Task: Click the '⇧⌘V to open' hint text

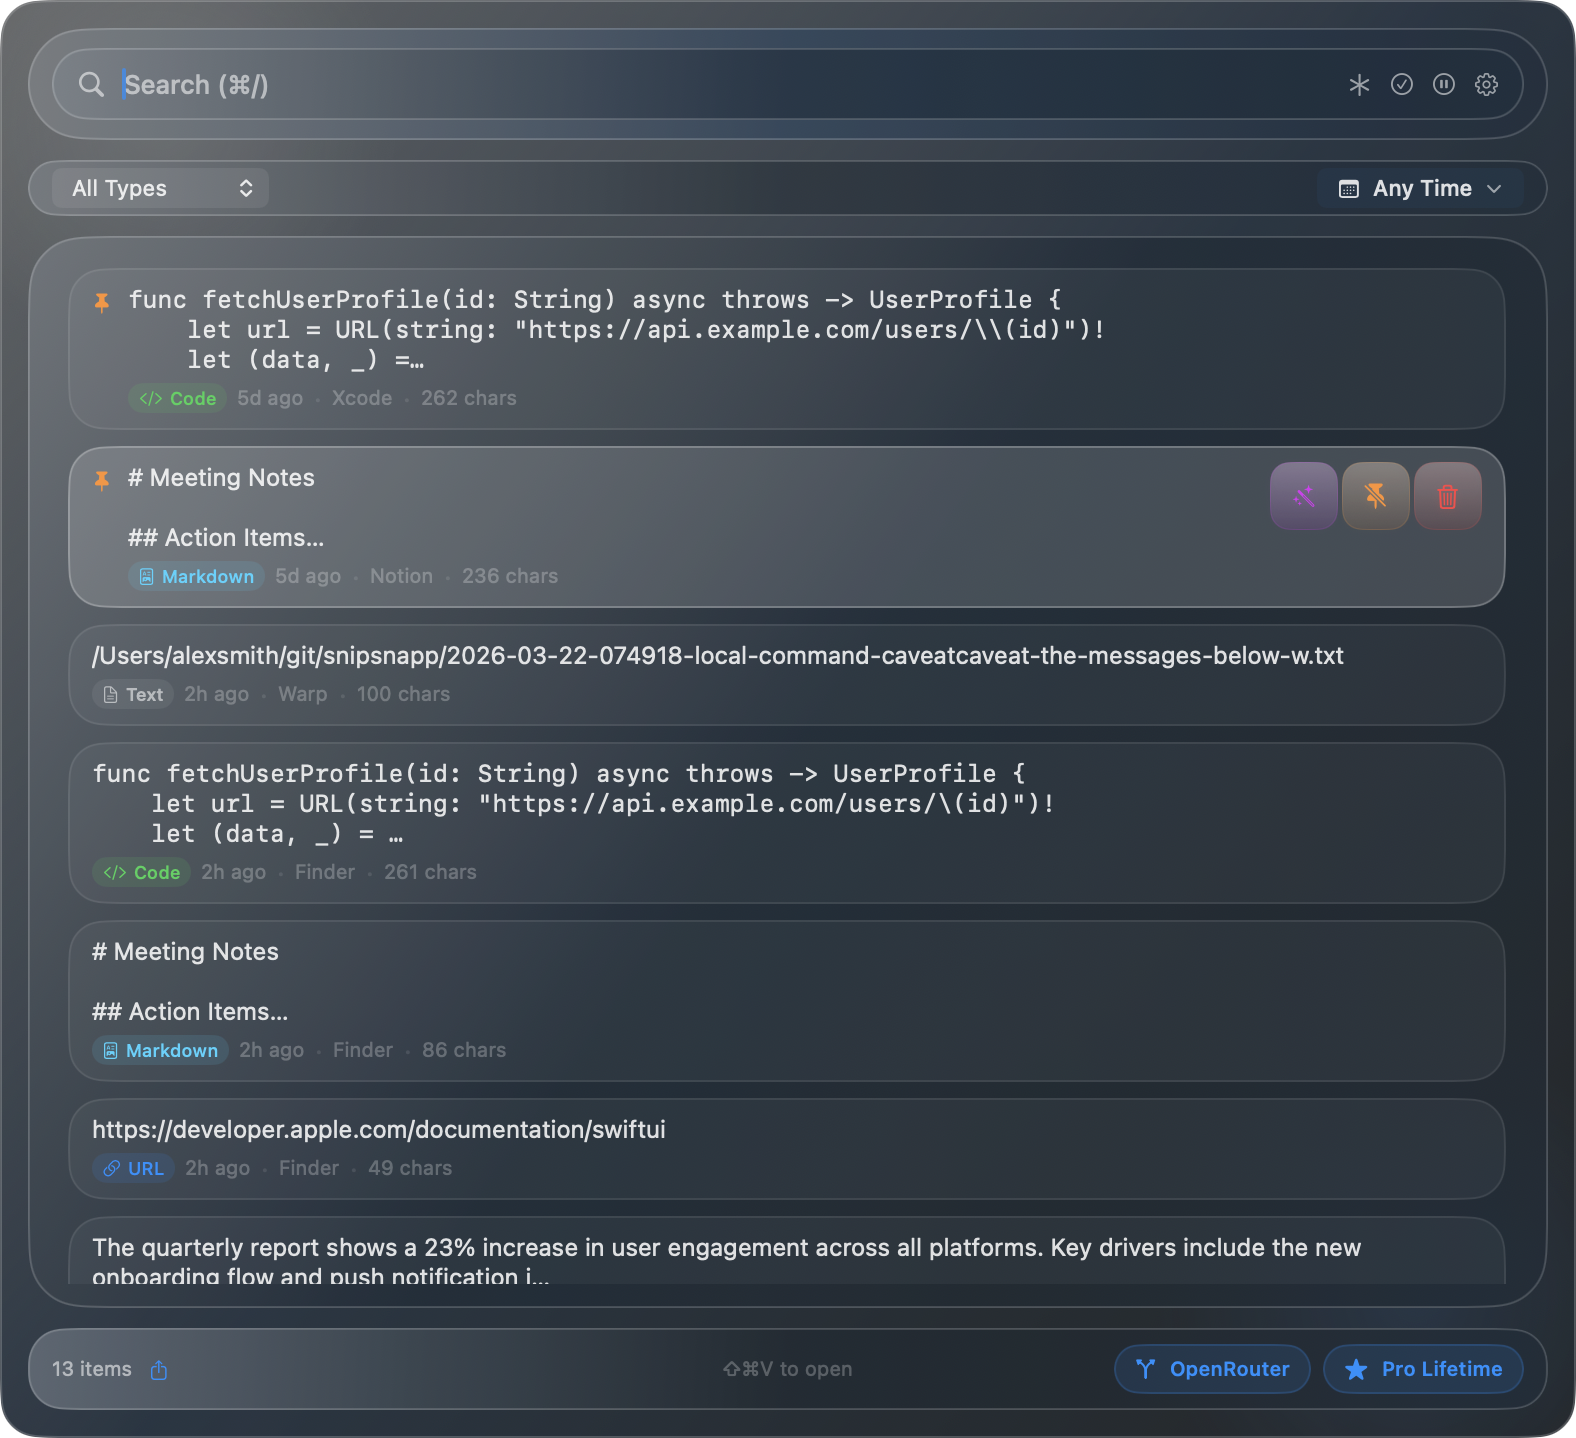Action: point(787,1369)
